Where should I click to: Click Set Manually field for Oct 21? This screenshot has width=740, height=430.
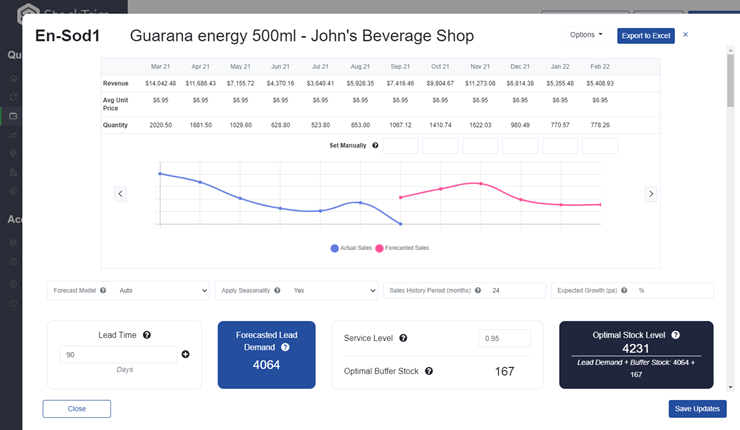[x=440, y=146]
